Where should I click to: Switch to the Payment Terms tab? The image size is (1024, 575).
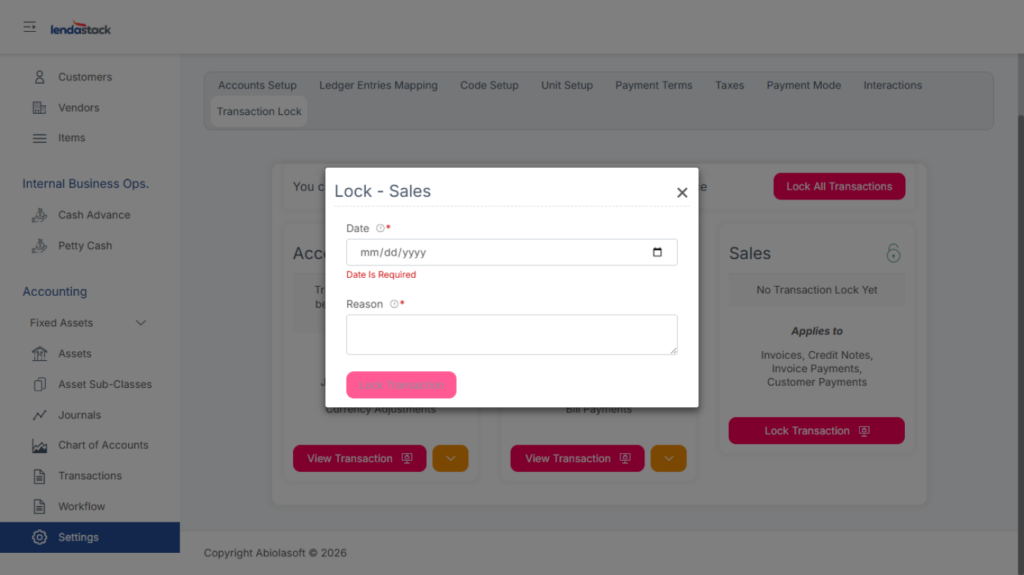click(653, 85)
